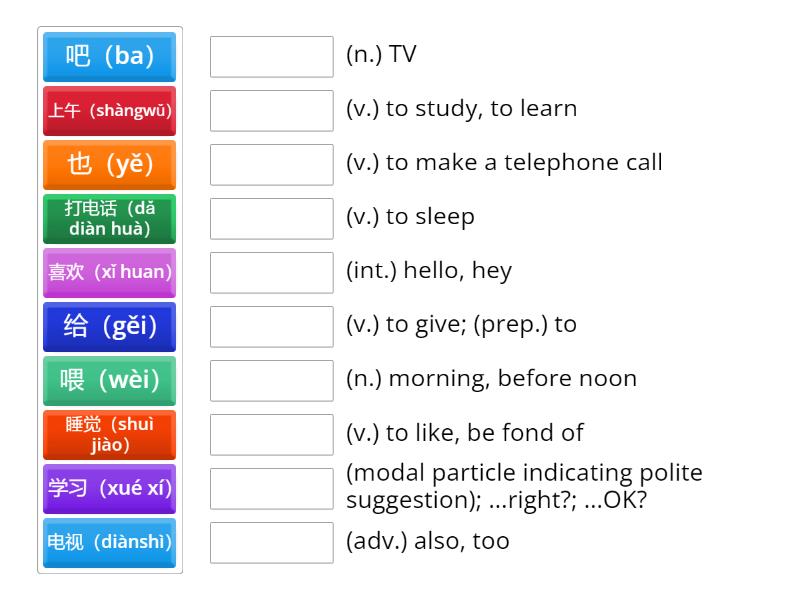Select the 喜欢 (xǐ huan) word tile
800x600 pixels.
tap(109, 272)
